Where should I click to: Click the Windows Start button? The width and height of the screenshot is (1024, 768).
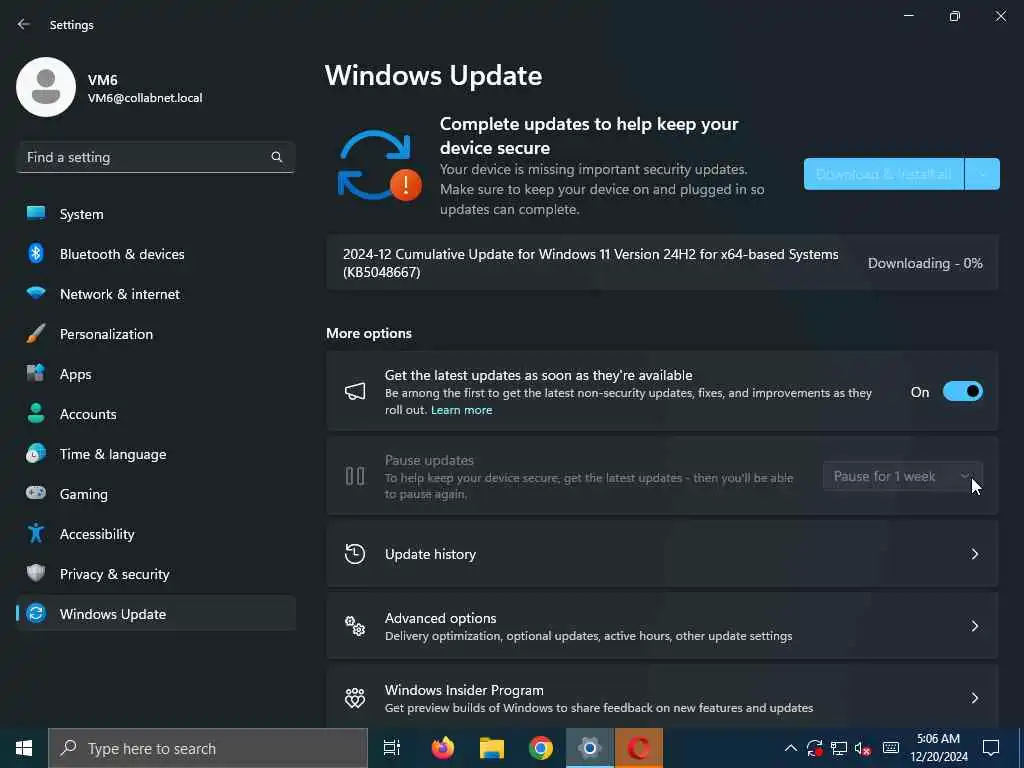click(24, 748)
